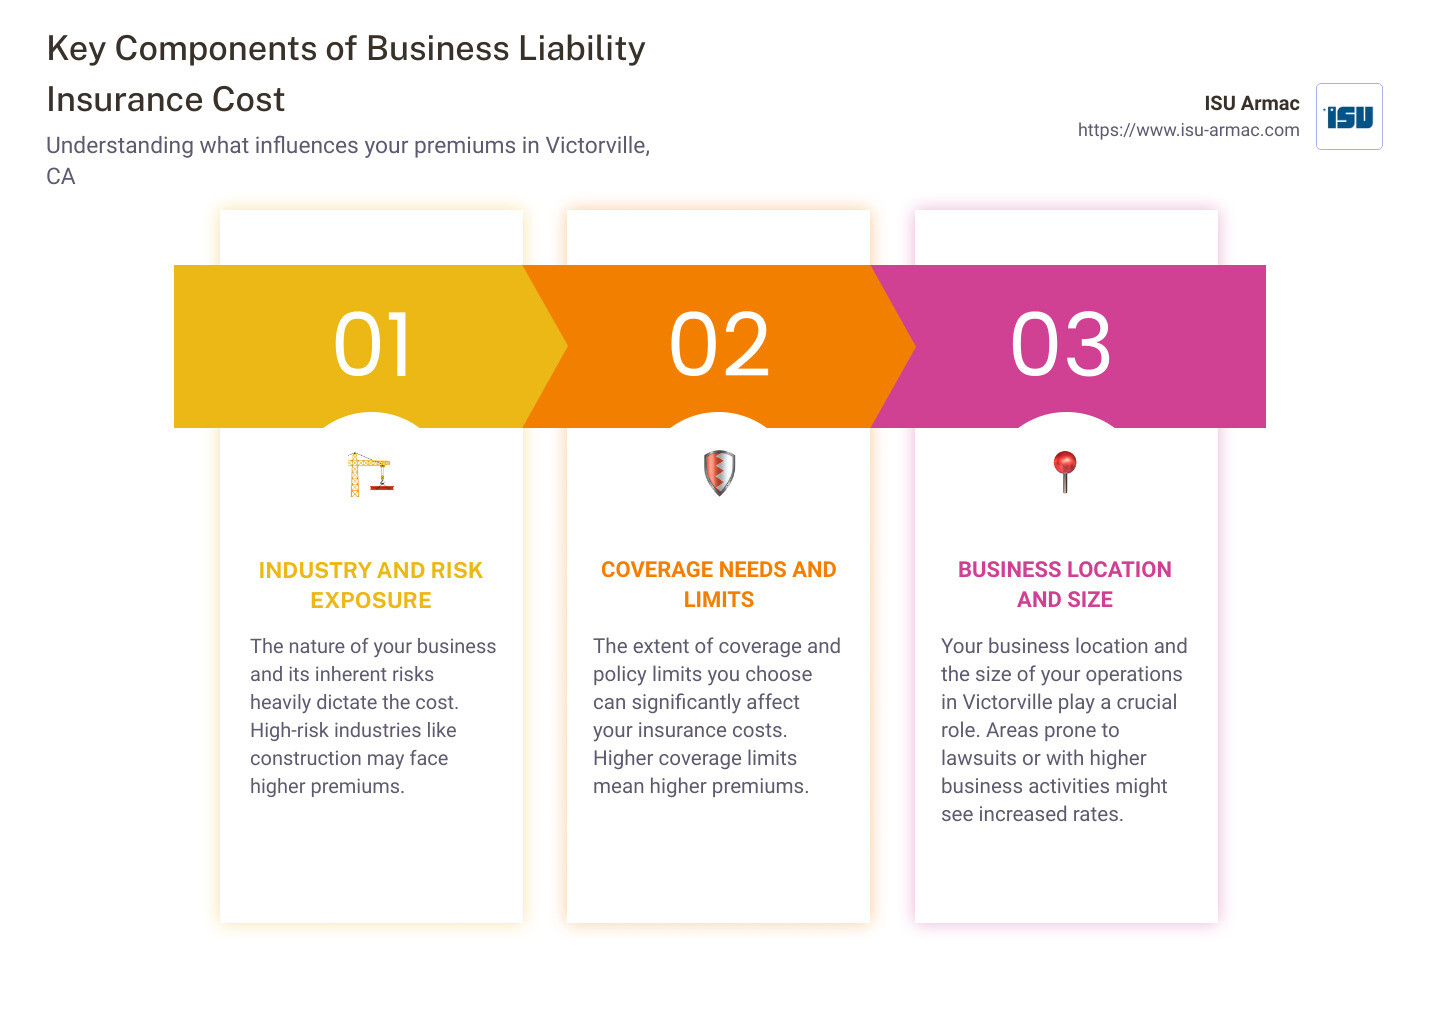1440x1024 pixels.
Task: Select the pink 03 arrow banner
Action: 1180,346
